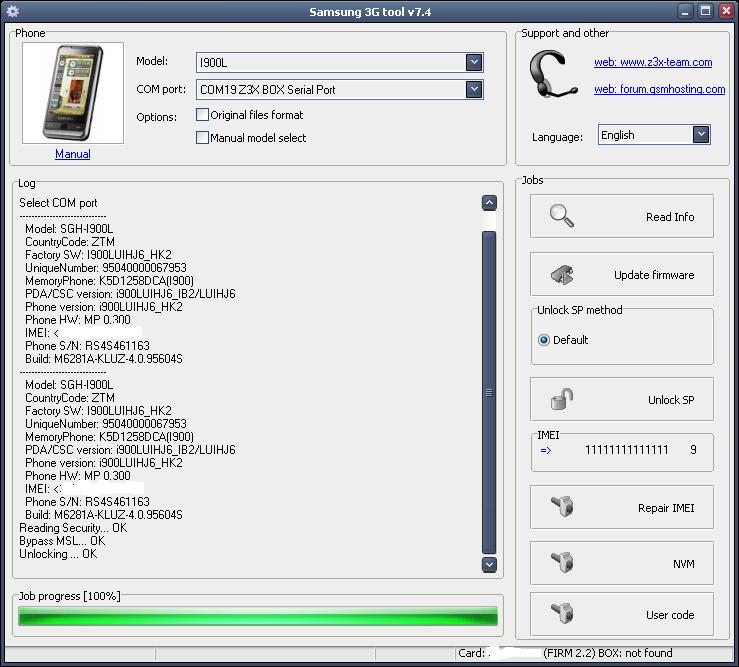Check the Manual model select box
The width and height of the screenshot is (739, 667).
click(x=202, y=138)
